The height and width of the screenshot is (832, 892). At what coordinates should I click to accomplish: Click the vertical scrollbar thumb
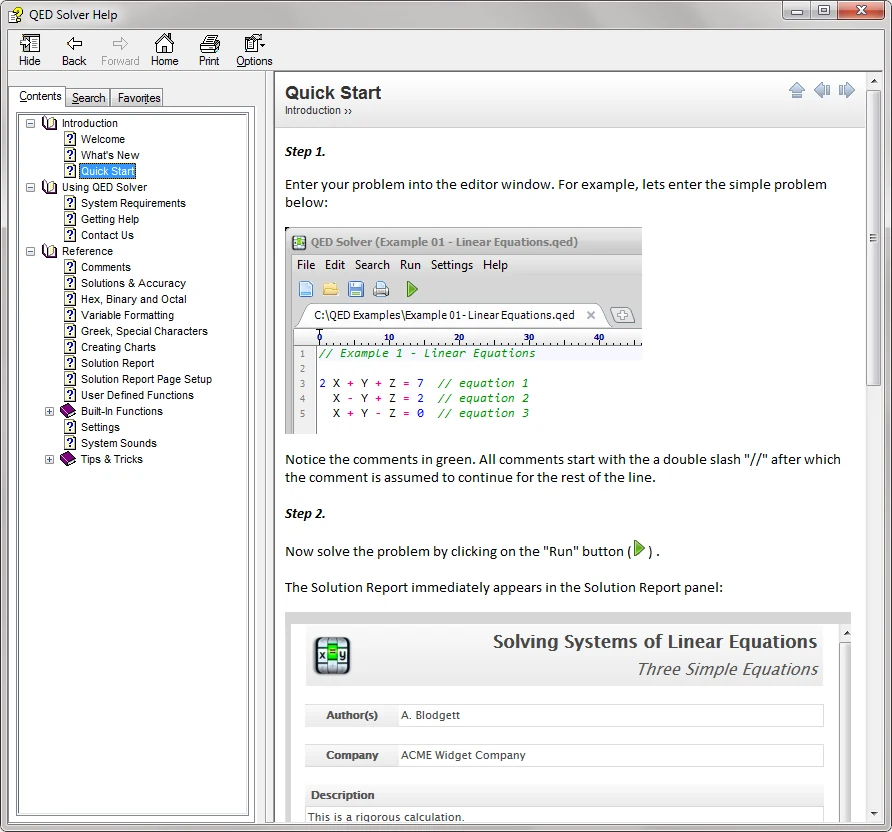(873, 238)
